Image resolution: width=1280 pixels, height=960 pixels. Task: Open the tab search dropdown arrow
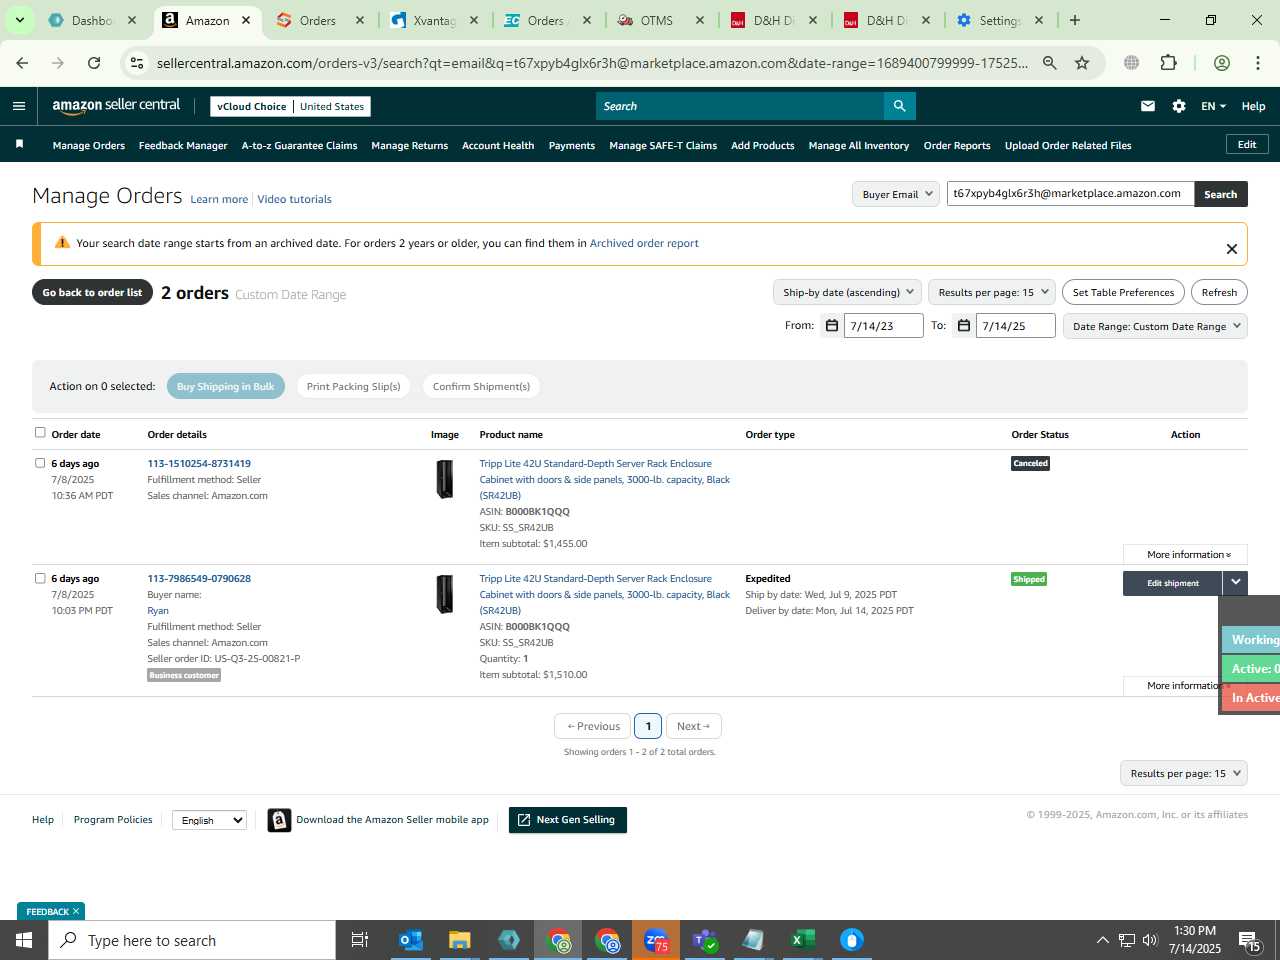pos(19,20)
